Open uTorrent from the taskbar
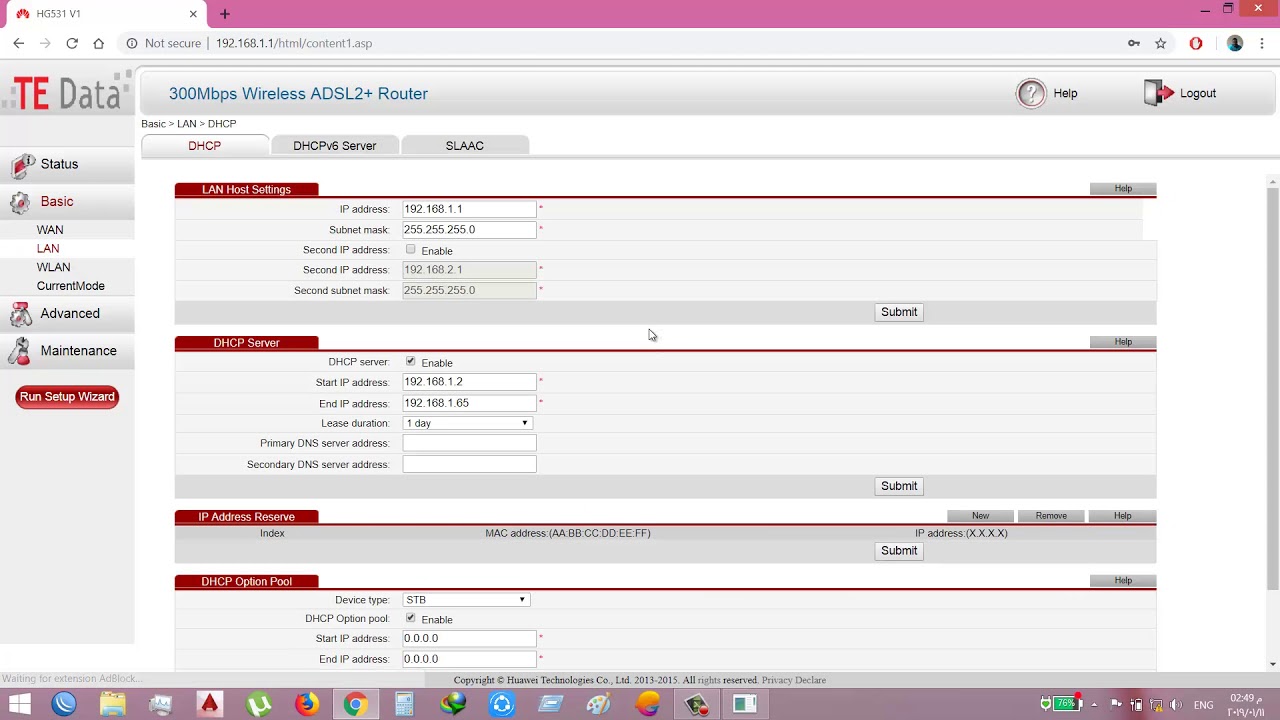 pyautogui.click(x=258, y=704)
